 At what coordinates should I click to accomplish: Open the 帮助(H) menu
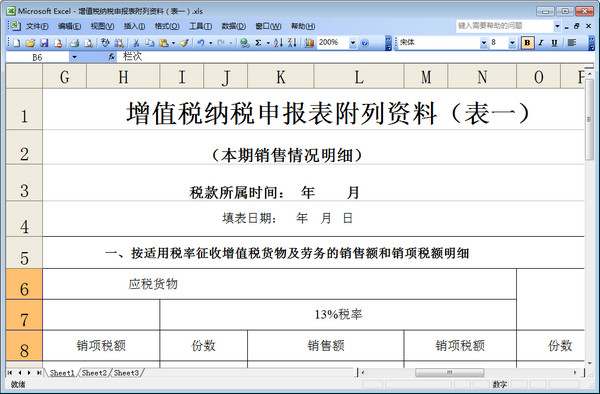(303, 26)
